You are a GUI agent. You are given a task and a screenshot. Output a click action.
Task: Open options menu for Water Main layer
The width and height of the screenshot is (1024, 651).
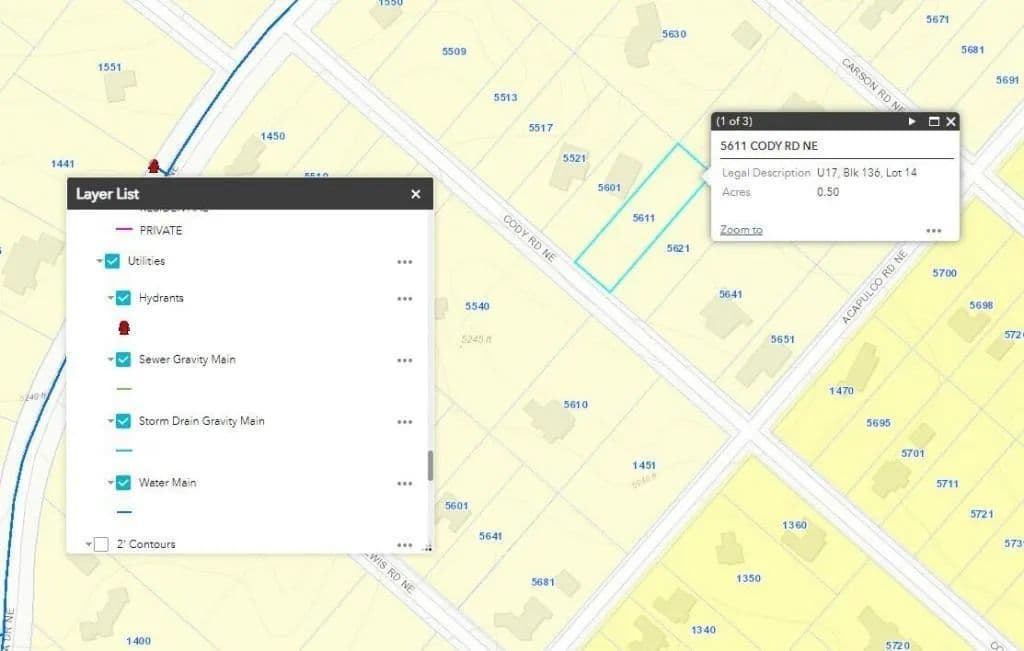coord(404,484)
